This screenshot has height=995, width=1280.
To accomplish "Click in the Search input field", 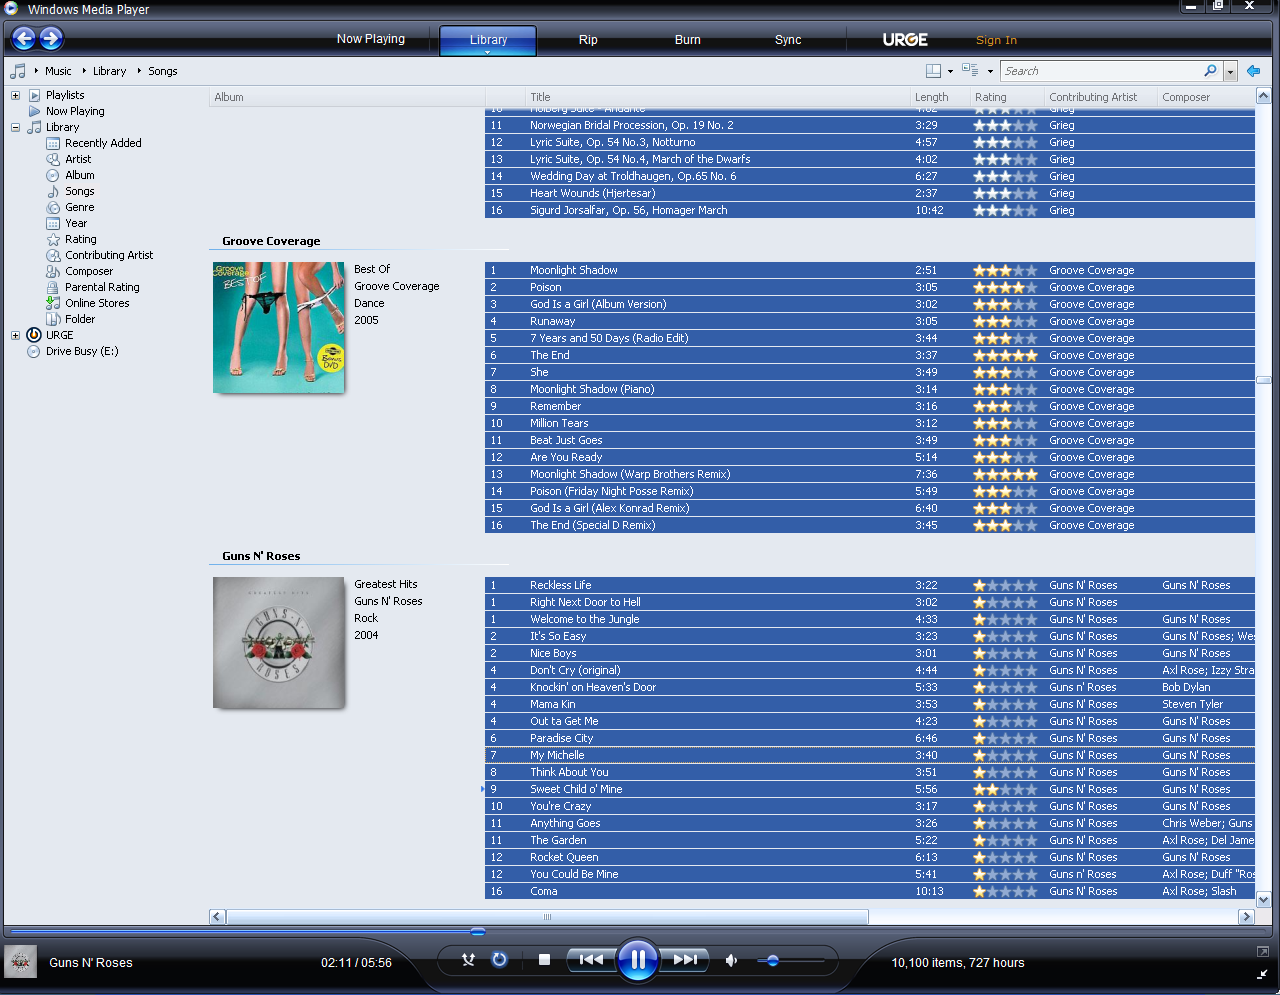I will click(1100, 71).
